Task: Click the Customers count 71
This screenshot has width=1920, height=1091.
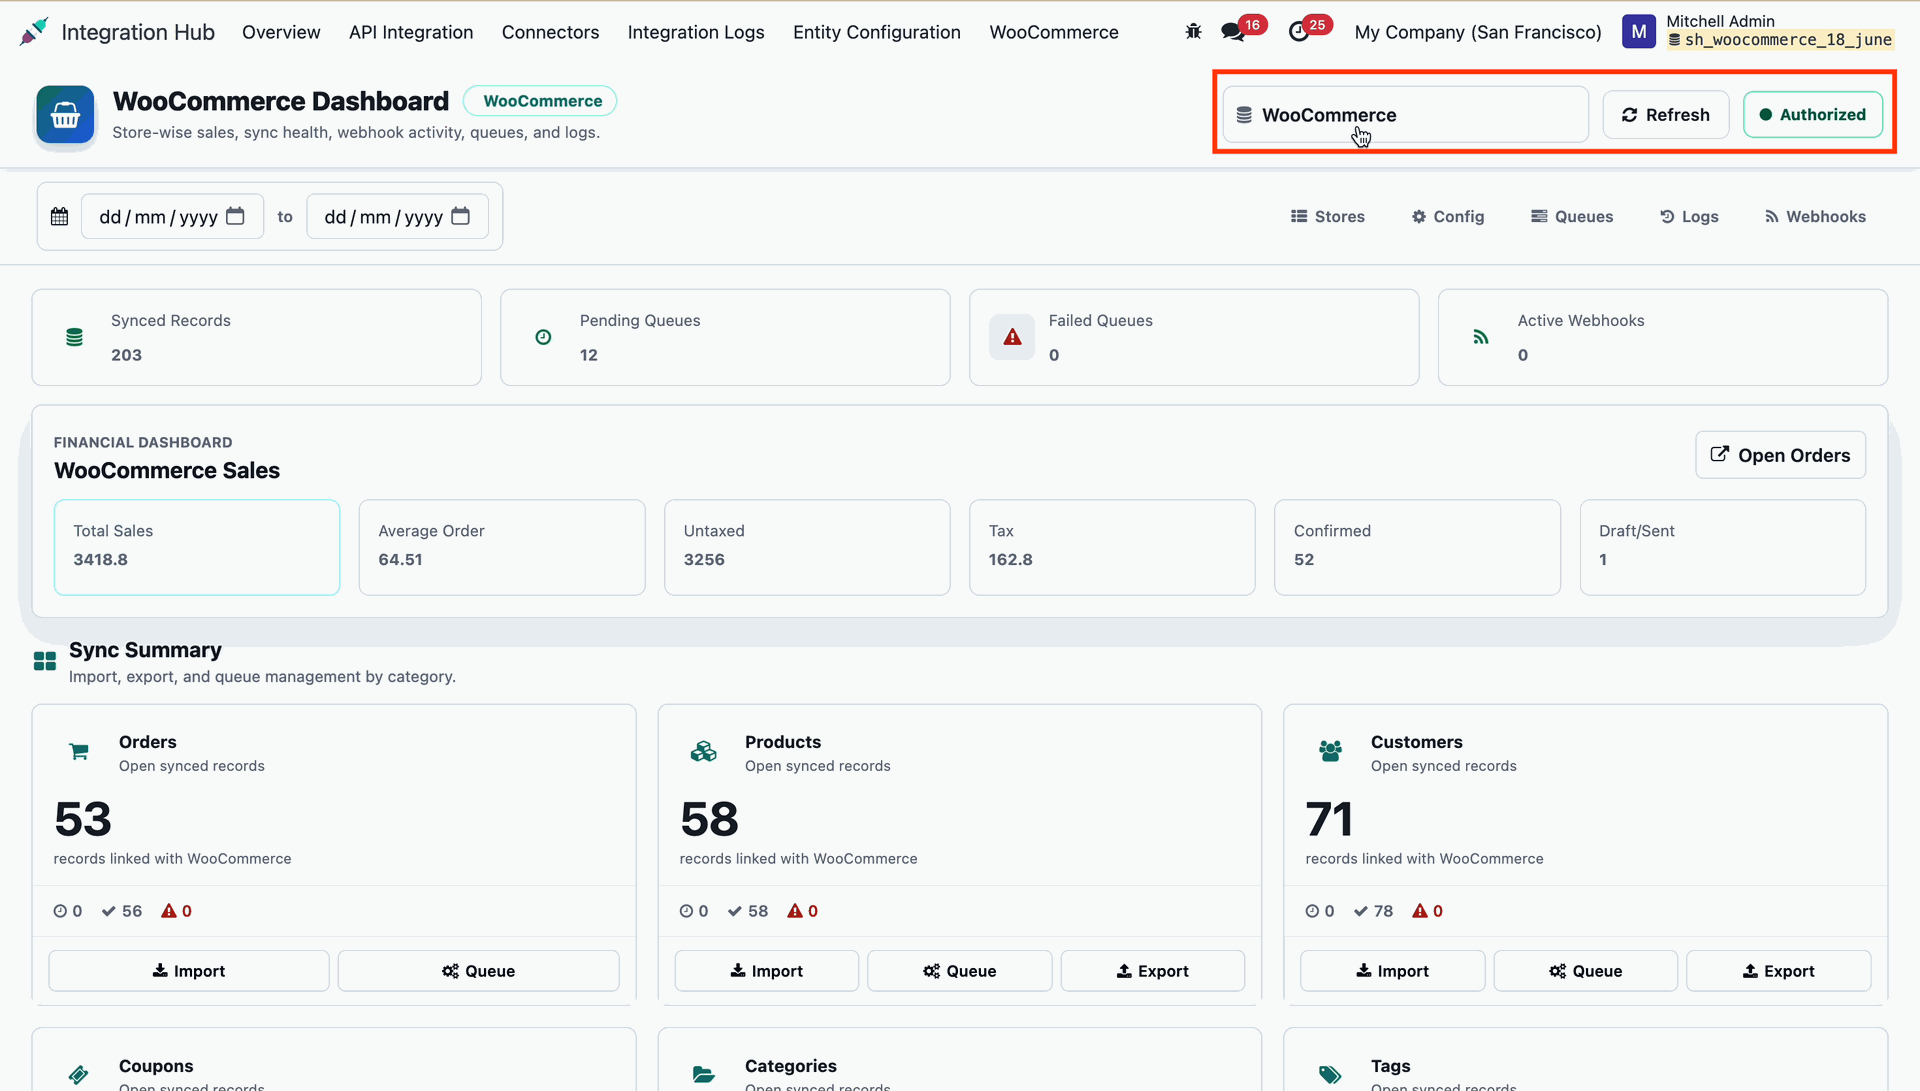Action: (x=1329, y=819)
